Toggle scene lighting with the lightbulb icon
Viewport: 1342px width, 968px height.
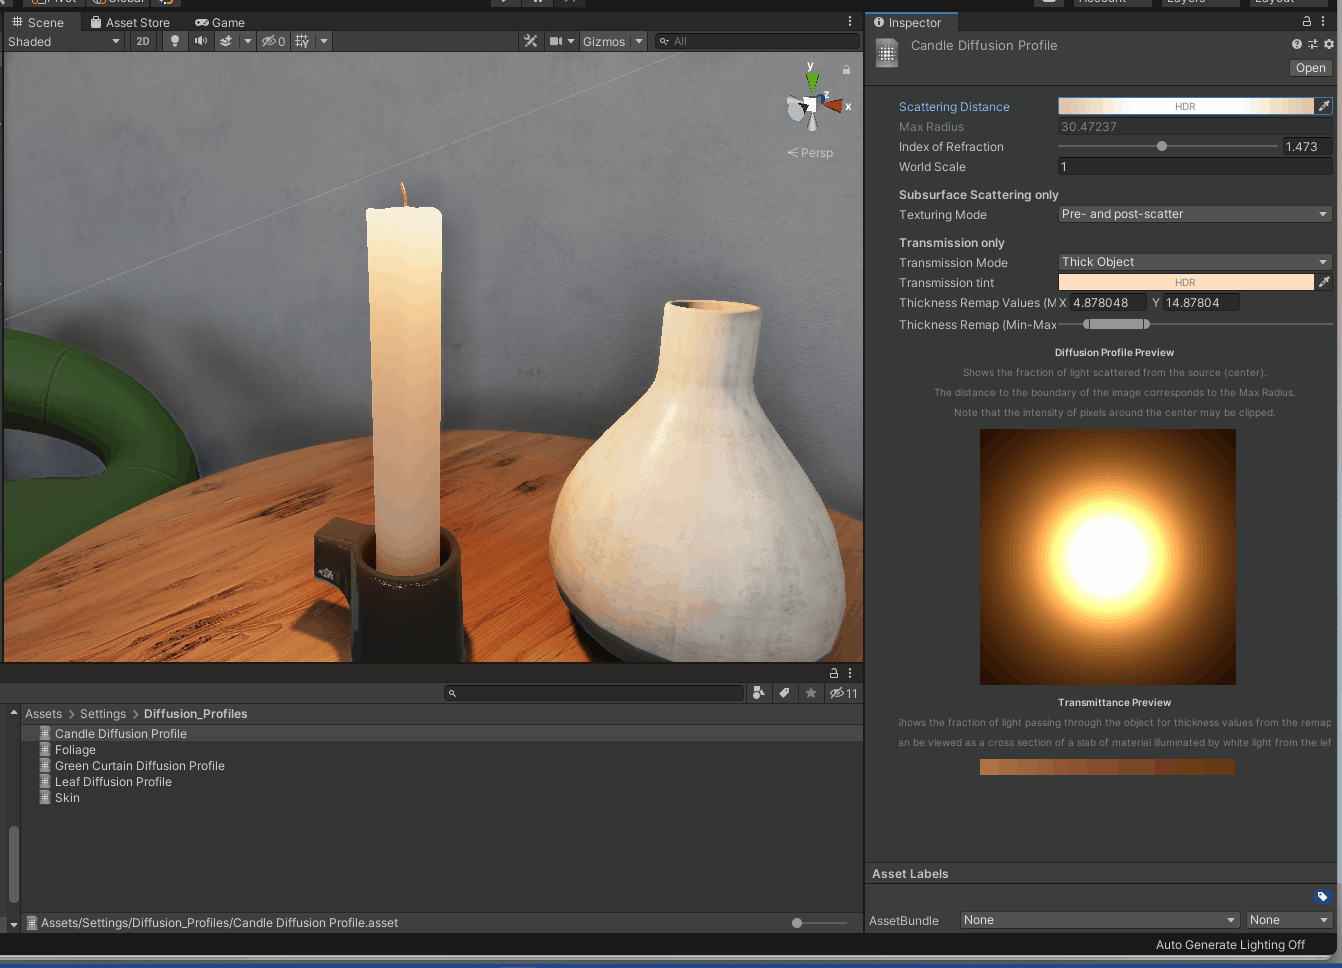click(175, 41)
